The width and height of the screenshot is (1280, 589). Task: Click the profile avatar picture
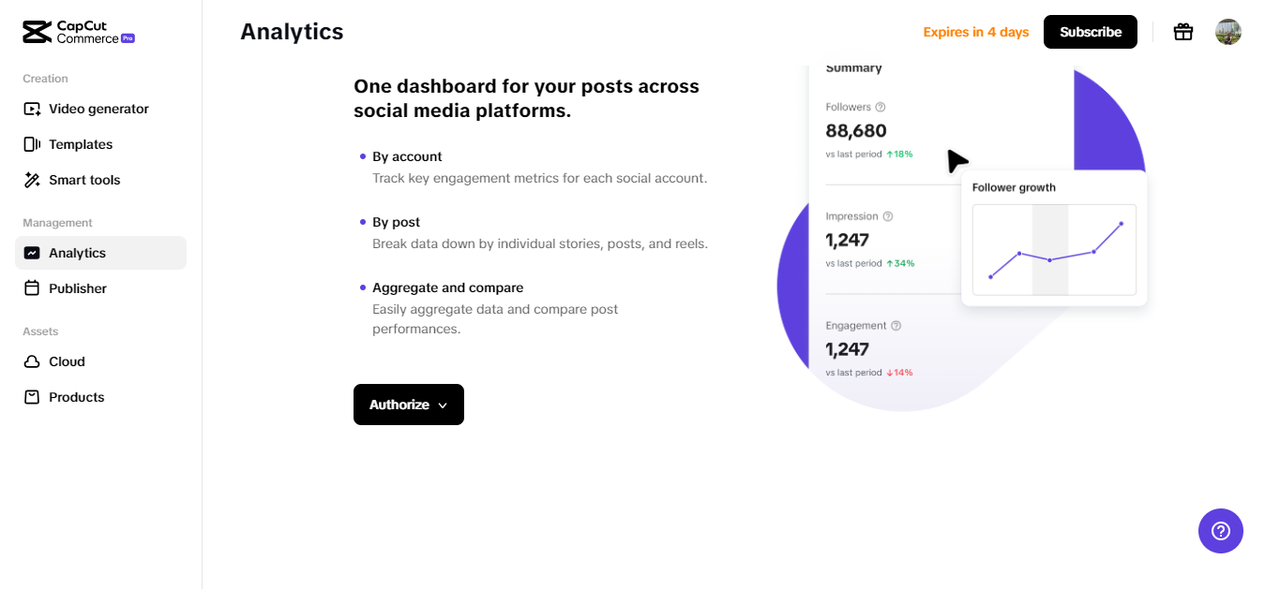(1228, 32)
